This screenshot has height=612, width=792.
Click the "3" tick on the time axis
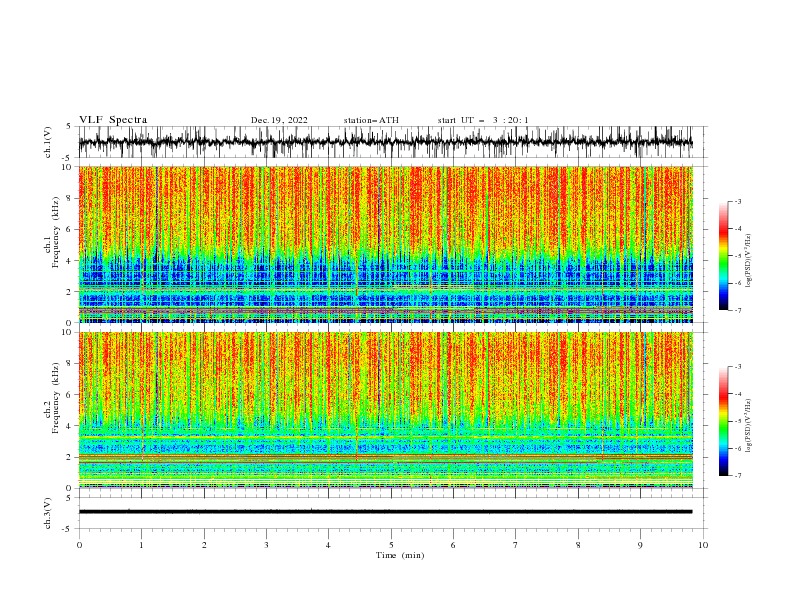coord(266,545)
